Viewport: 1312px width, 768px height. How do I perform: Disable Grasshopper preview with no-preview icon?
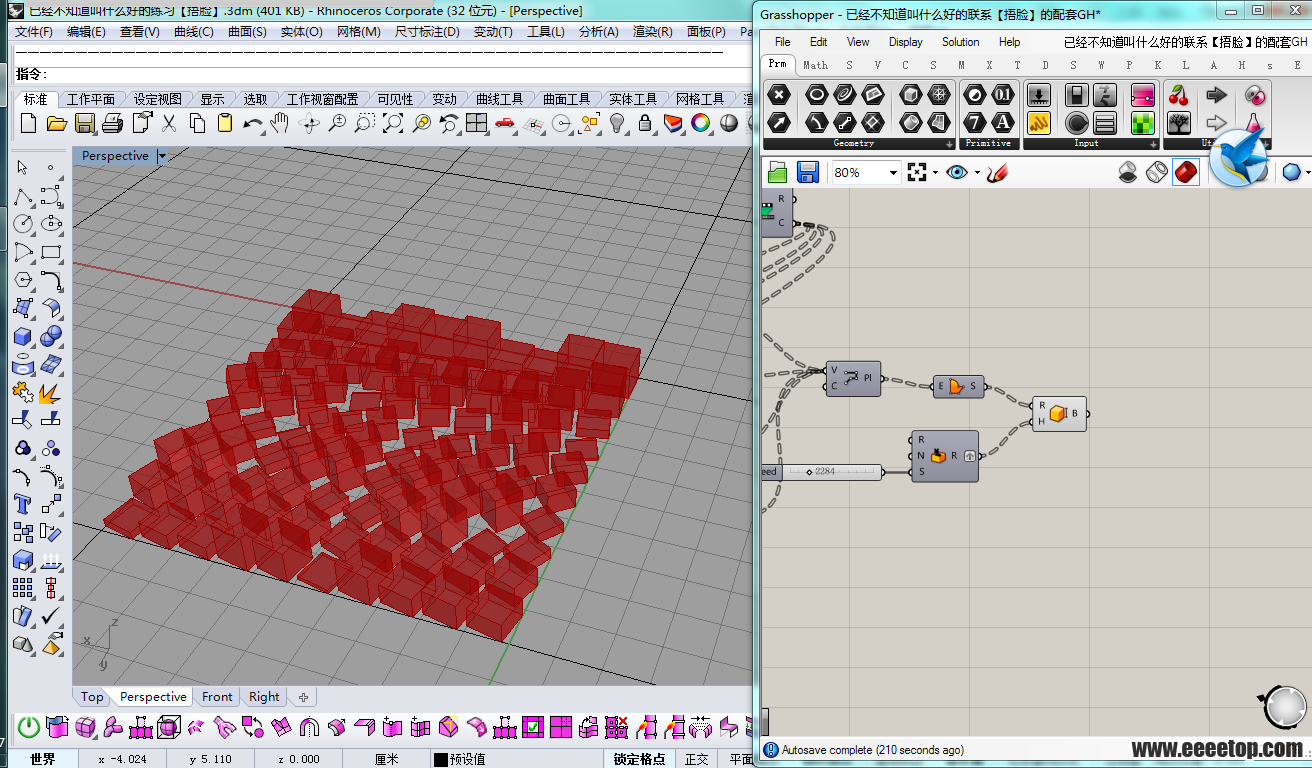point(1129,173)
